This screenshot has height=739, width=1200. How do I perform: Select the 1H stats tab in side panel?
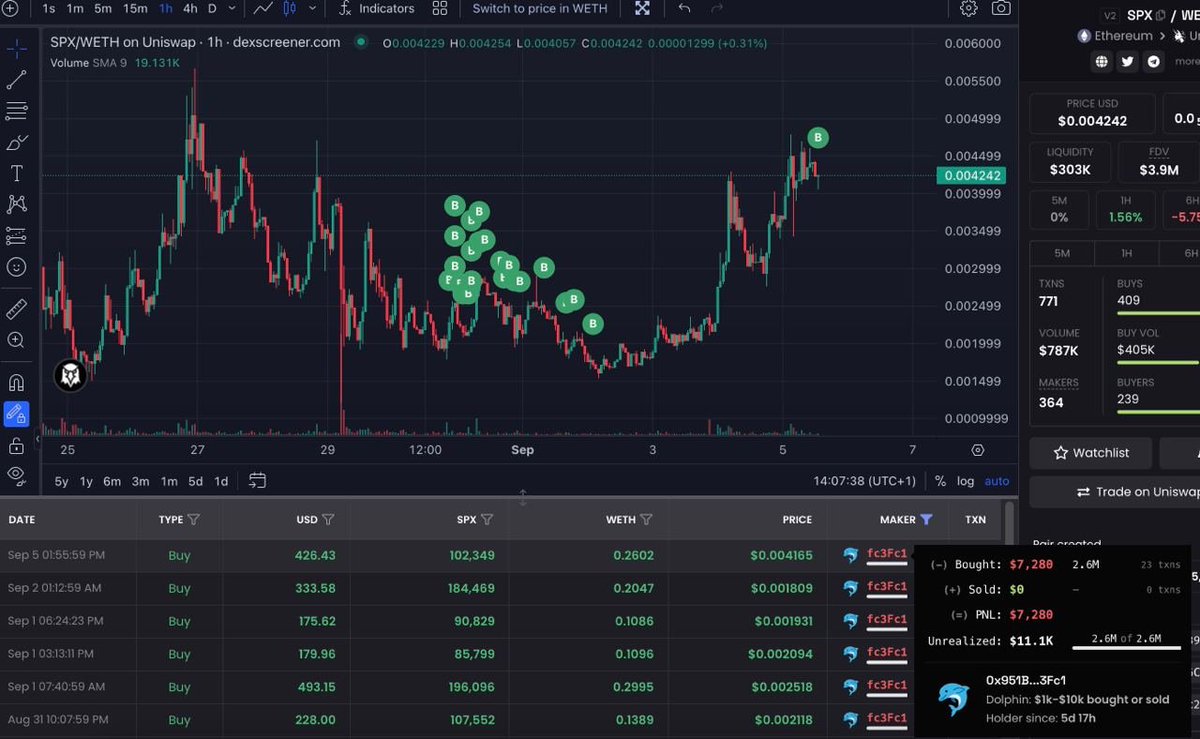pos(1126,253)
